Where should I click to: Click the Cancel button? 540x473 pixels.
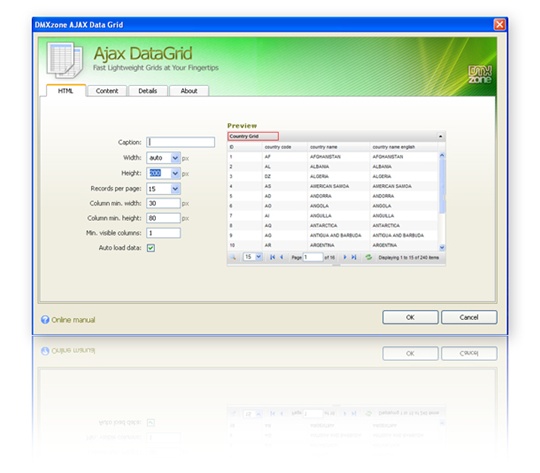[469, 317]
